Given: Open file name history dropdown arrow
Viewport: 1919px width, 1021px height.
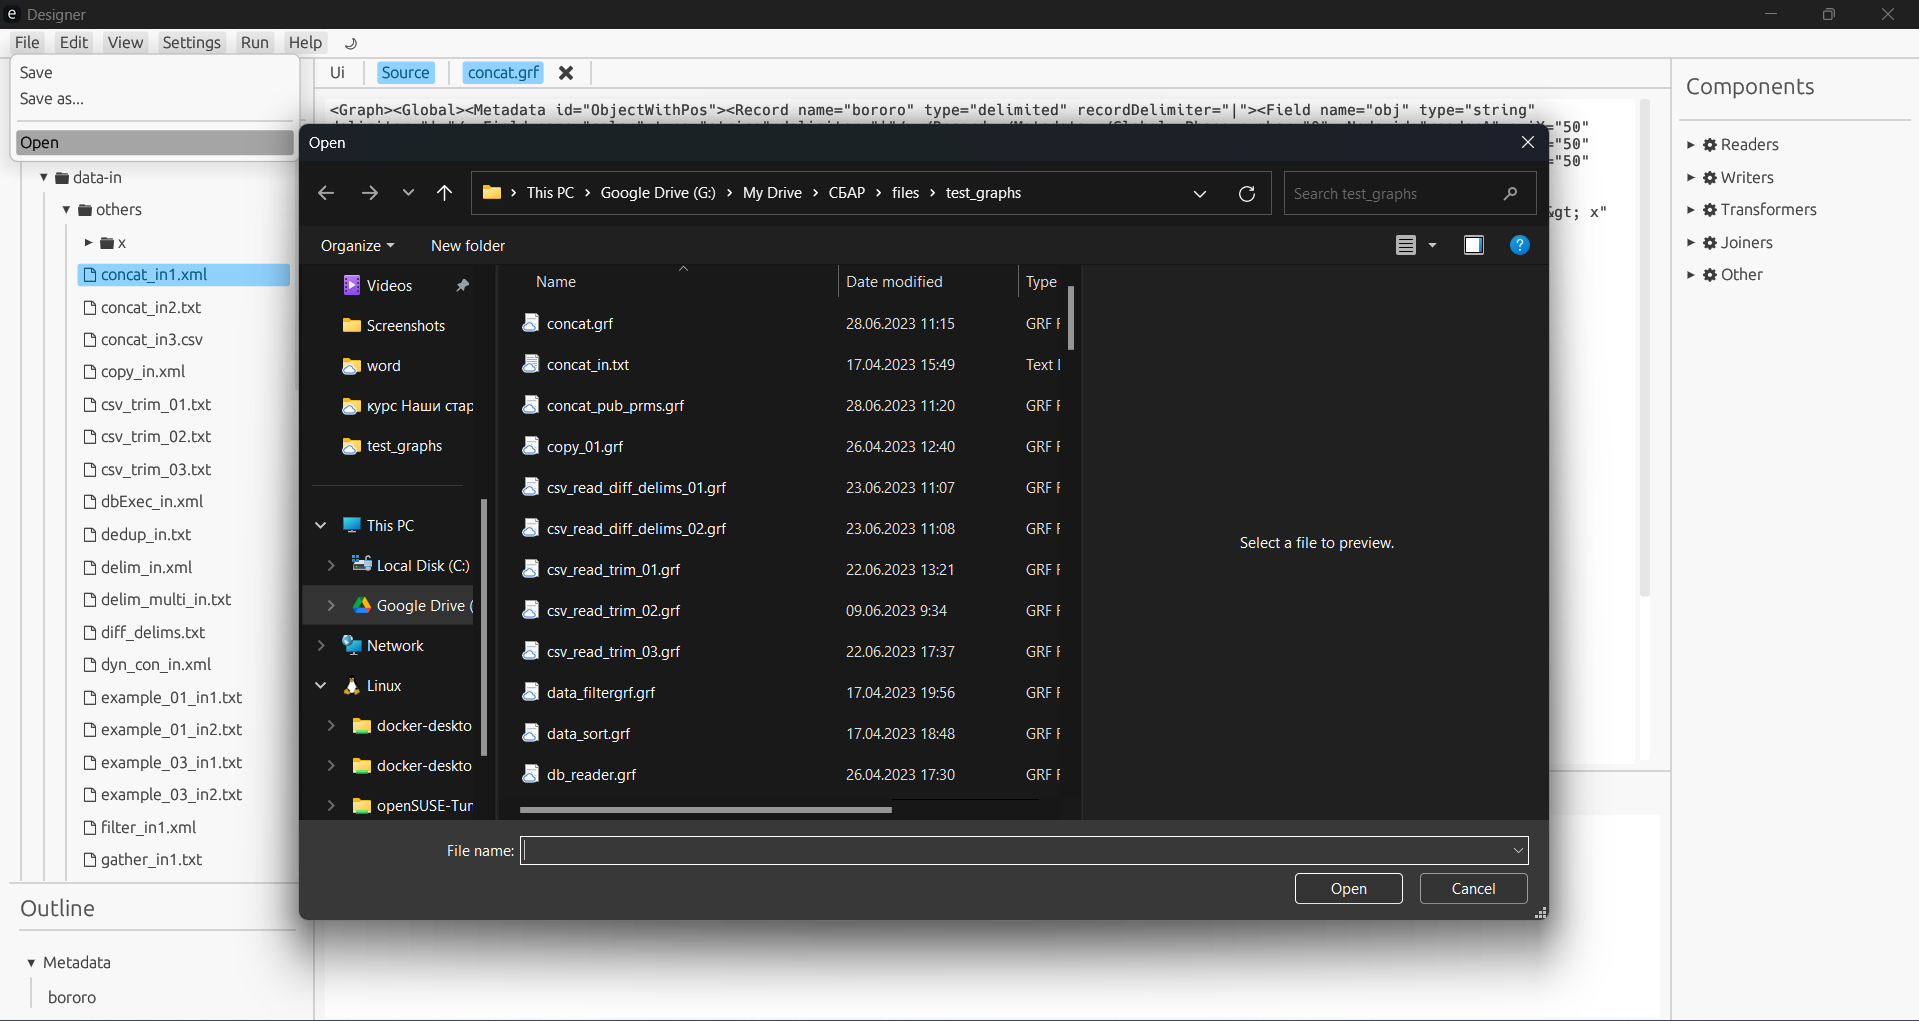Looking at the screenshot, I should point(1518,851).
